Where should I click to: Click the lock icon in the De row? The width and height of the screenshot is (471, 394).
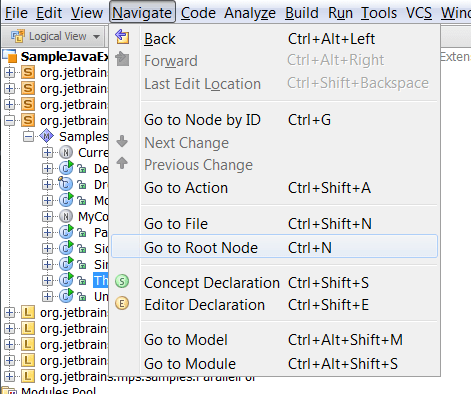click(x=82, y=169)
